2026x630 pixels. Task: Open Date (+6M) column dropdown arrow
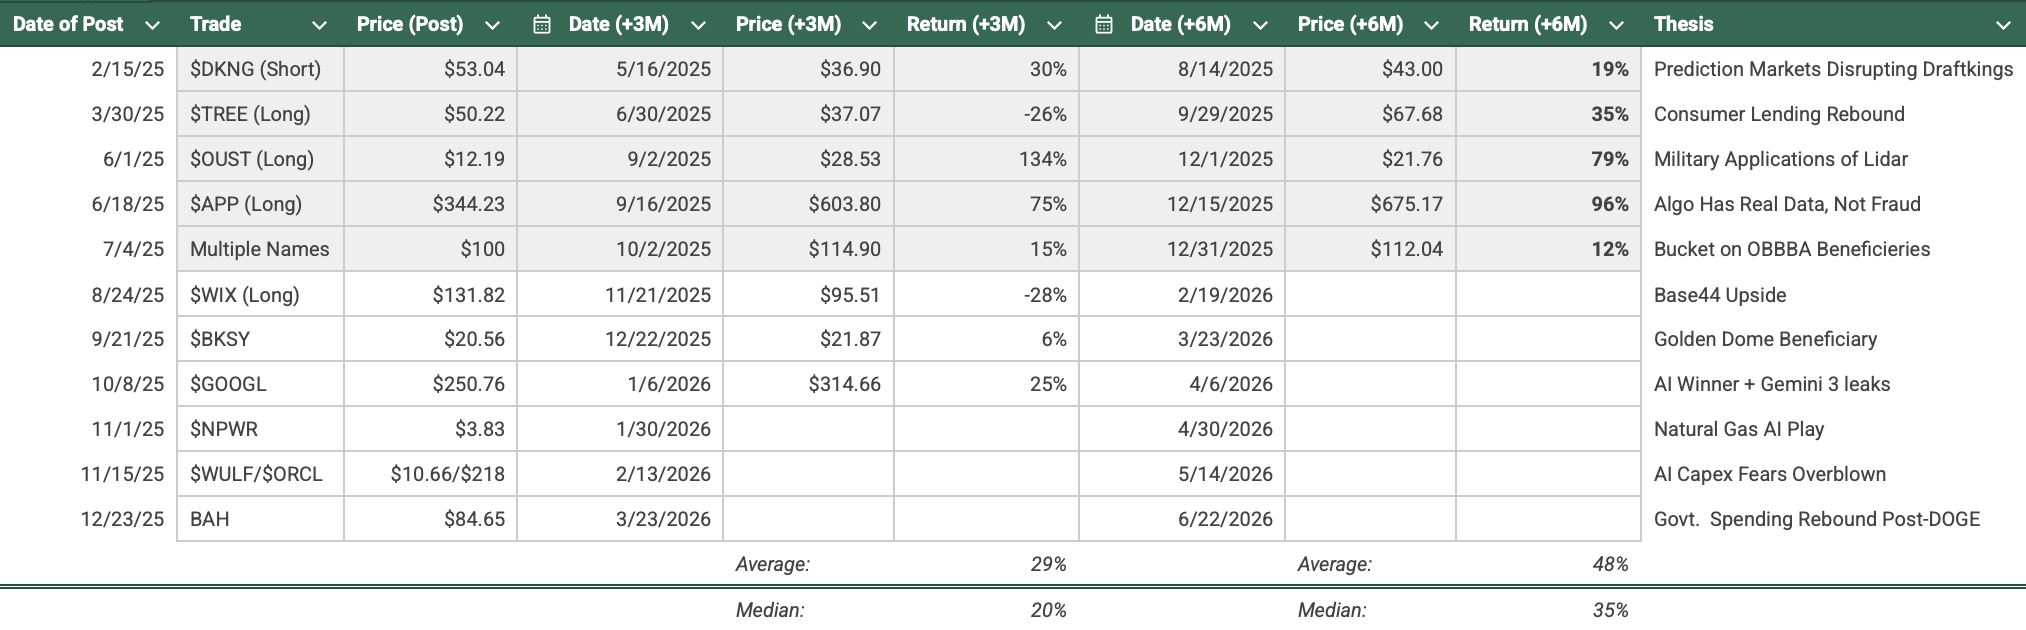(1260, 25)
